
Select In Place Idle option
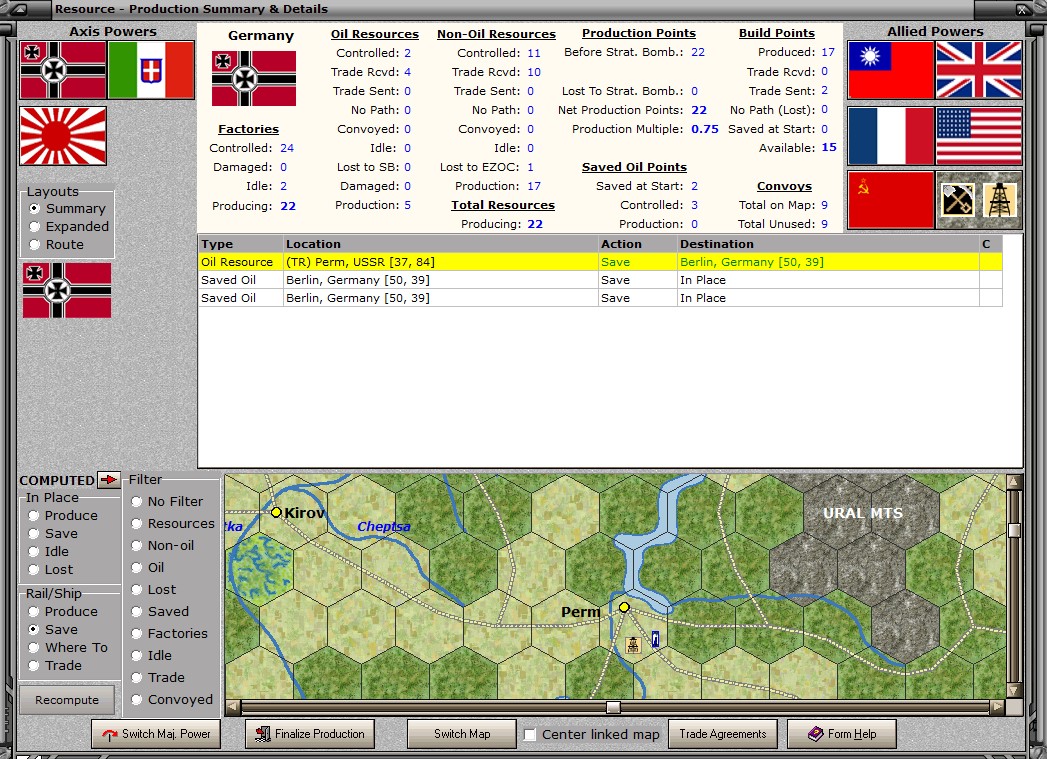click(49, 551)
